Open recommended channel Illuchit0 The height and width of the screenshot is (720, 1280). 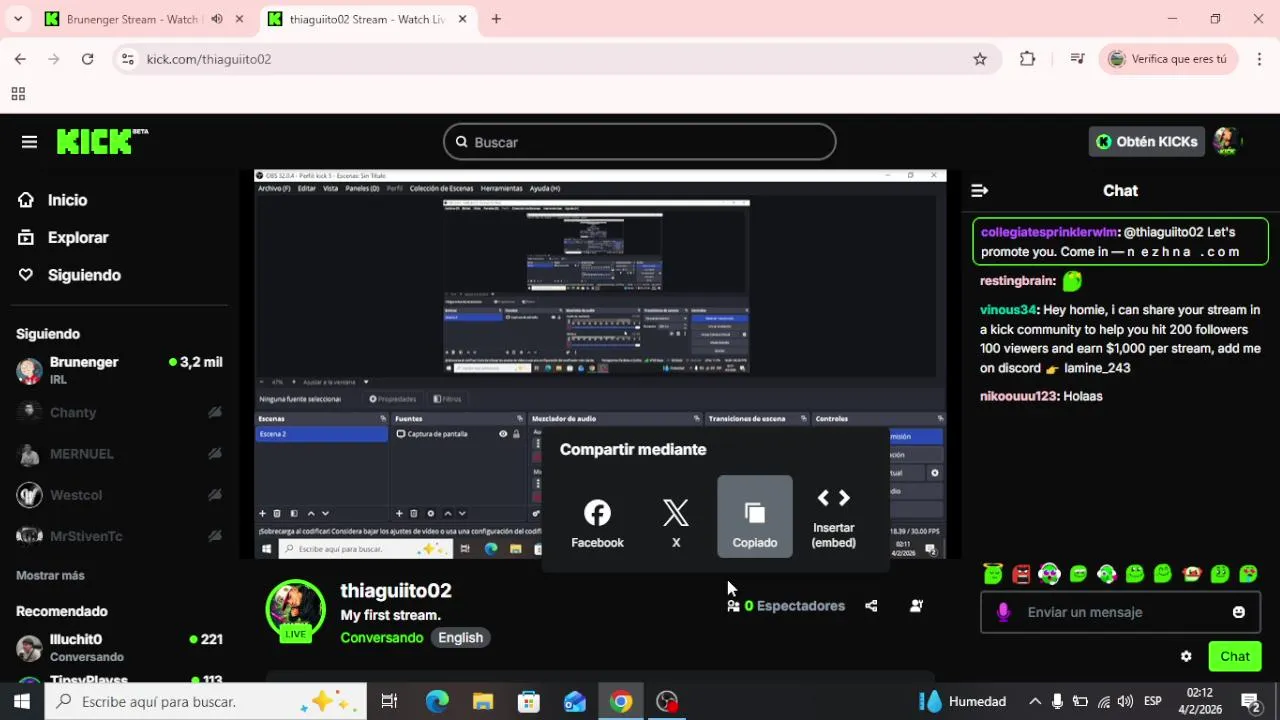(119, 647)
